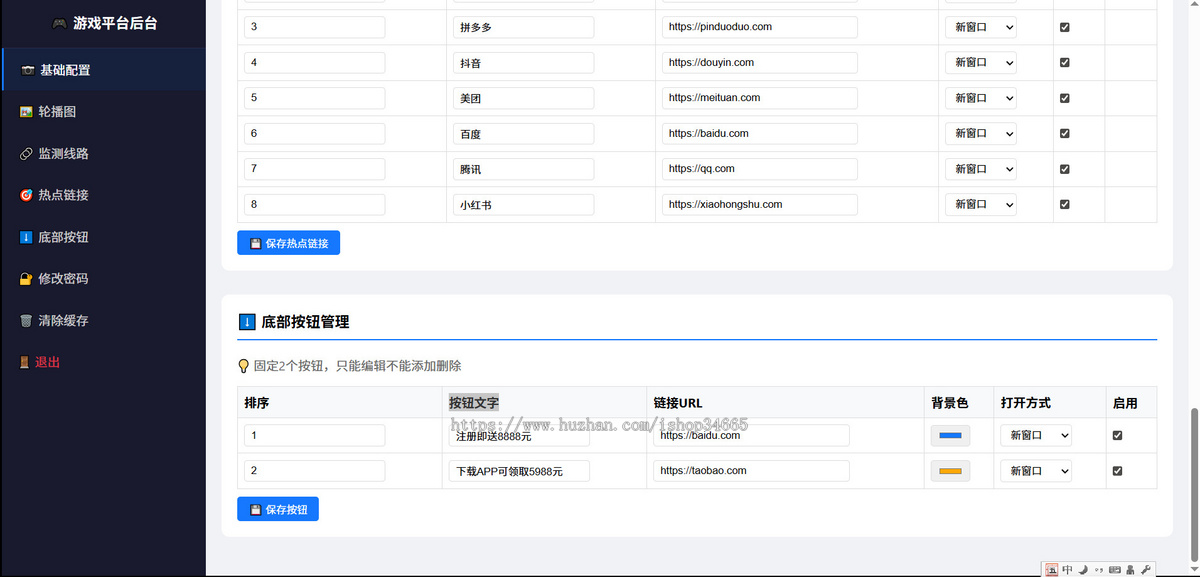This screenshot has height=577, width=1200.
Task: Open 基础配置 in the sidebar
Action: tap(103, 70)
